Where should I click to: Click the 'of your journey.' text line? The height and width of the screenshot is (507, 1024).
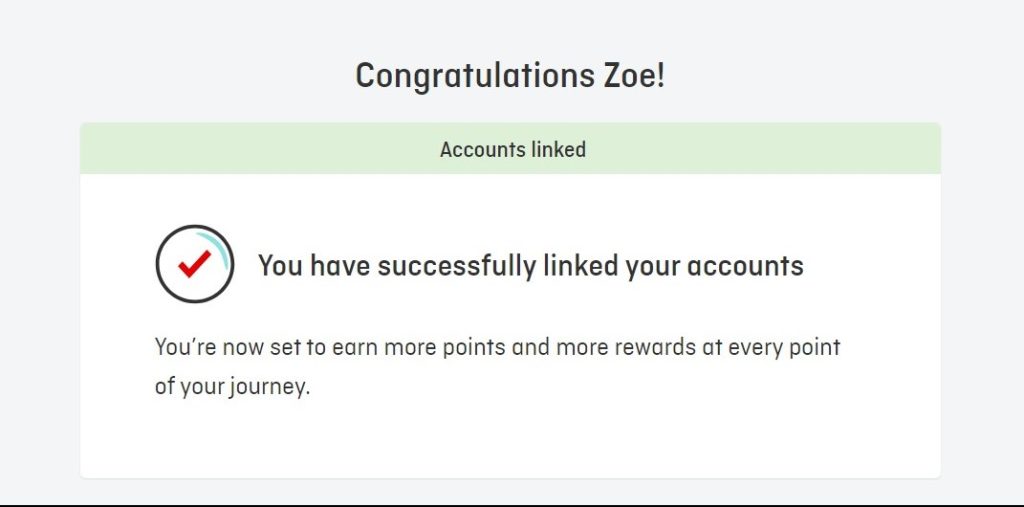coord(232,387)
